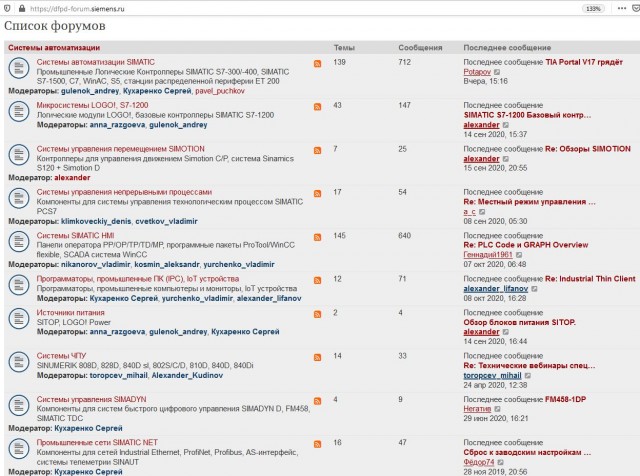The image size is (640, 476).
Task: Open last post Сброс к заводским настройкам
Action: coord(527,453)
